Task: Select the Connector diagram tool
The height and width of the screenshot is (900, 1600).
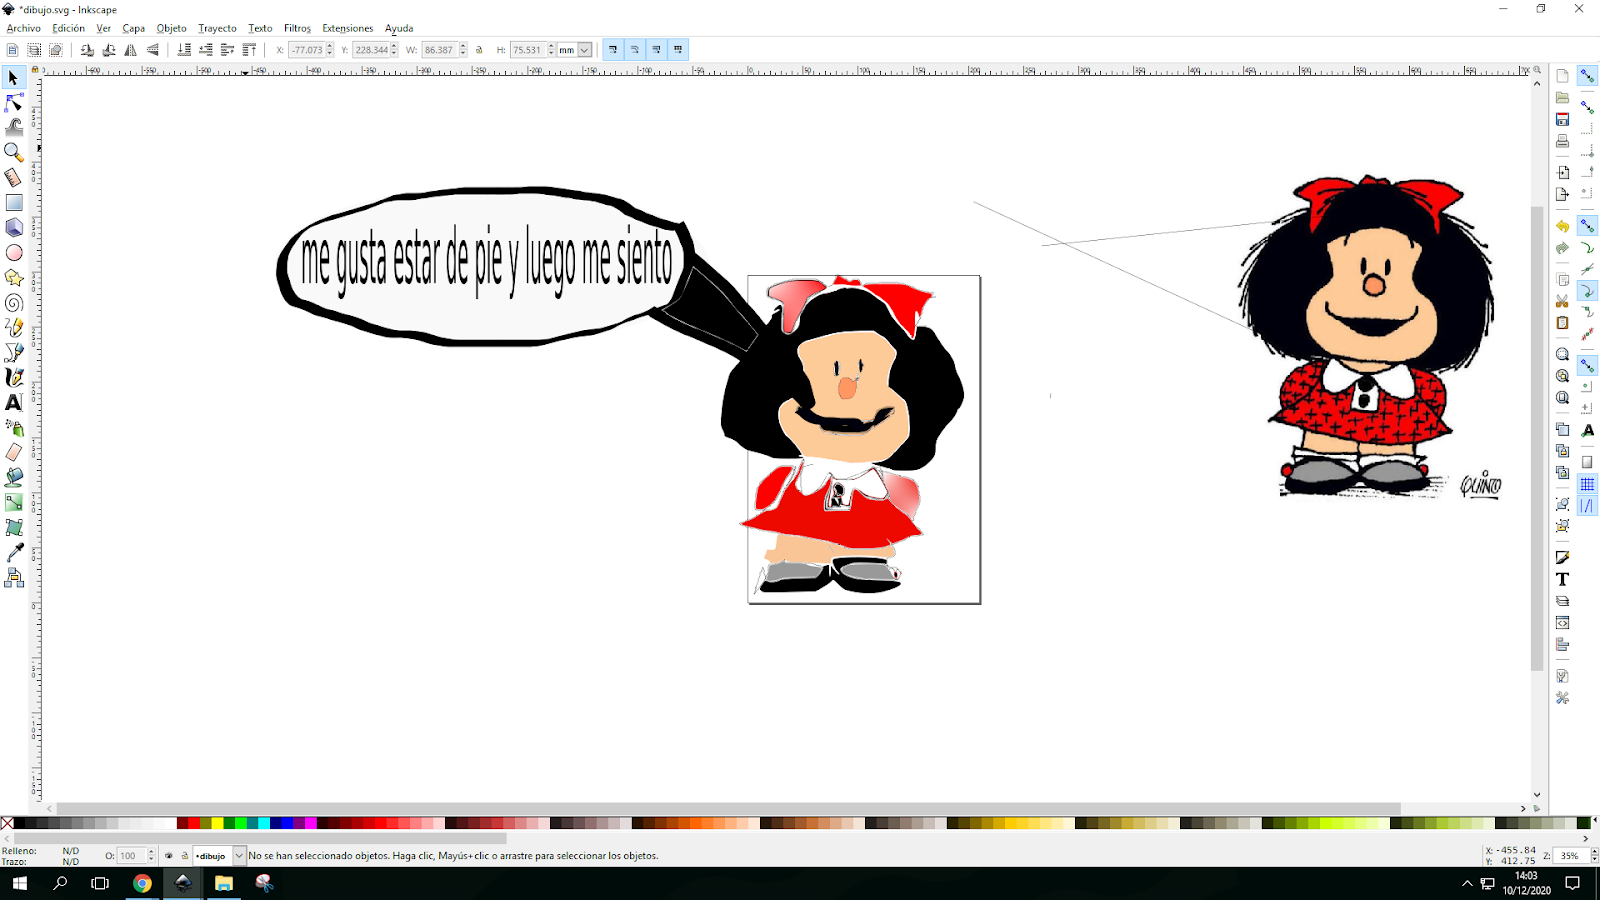Action: click(x=14, y=578)
